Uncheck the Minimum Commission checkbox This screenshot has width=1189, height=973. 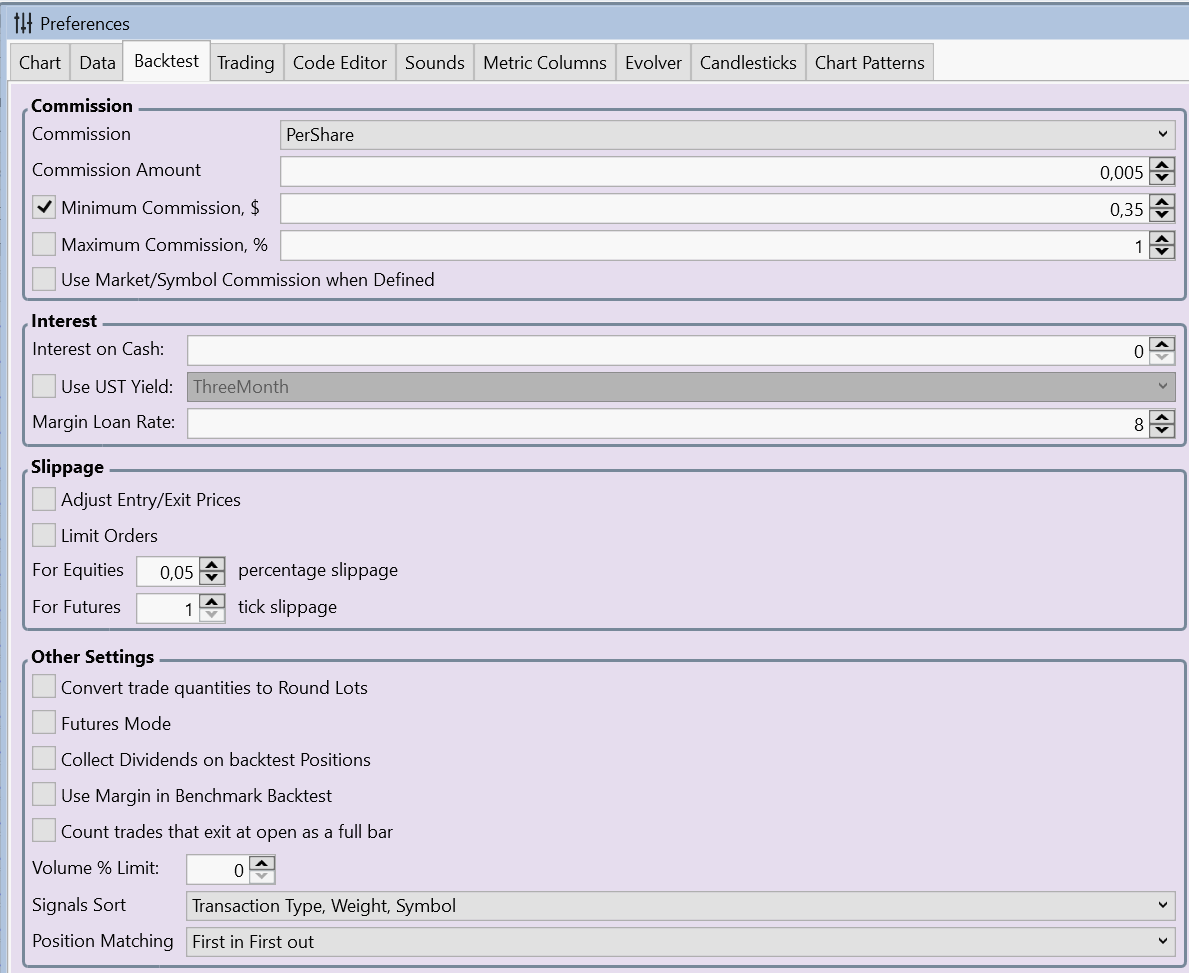(x=44, y=208)
